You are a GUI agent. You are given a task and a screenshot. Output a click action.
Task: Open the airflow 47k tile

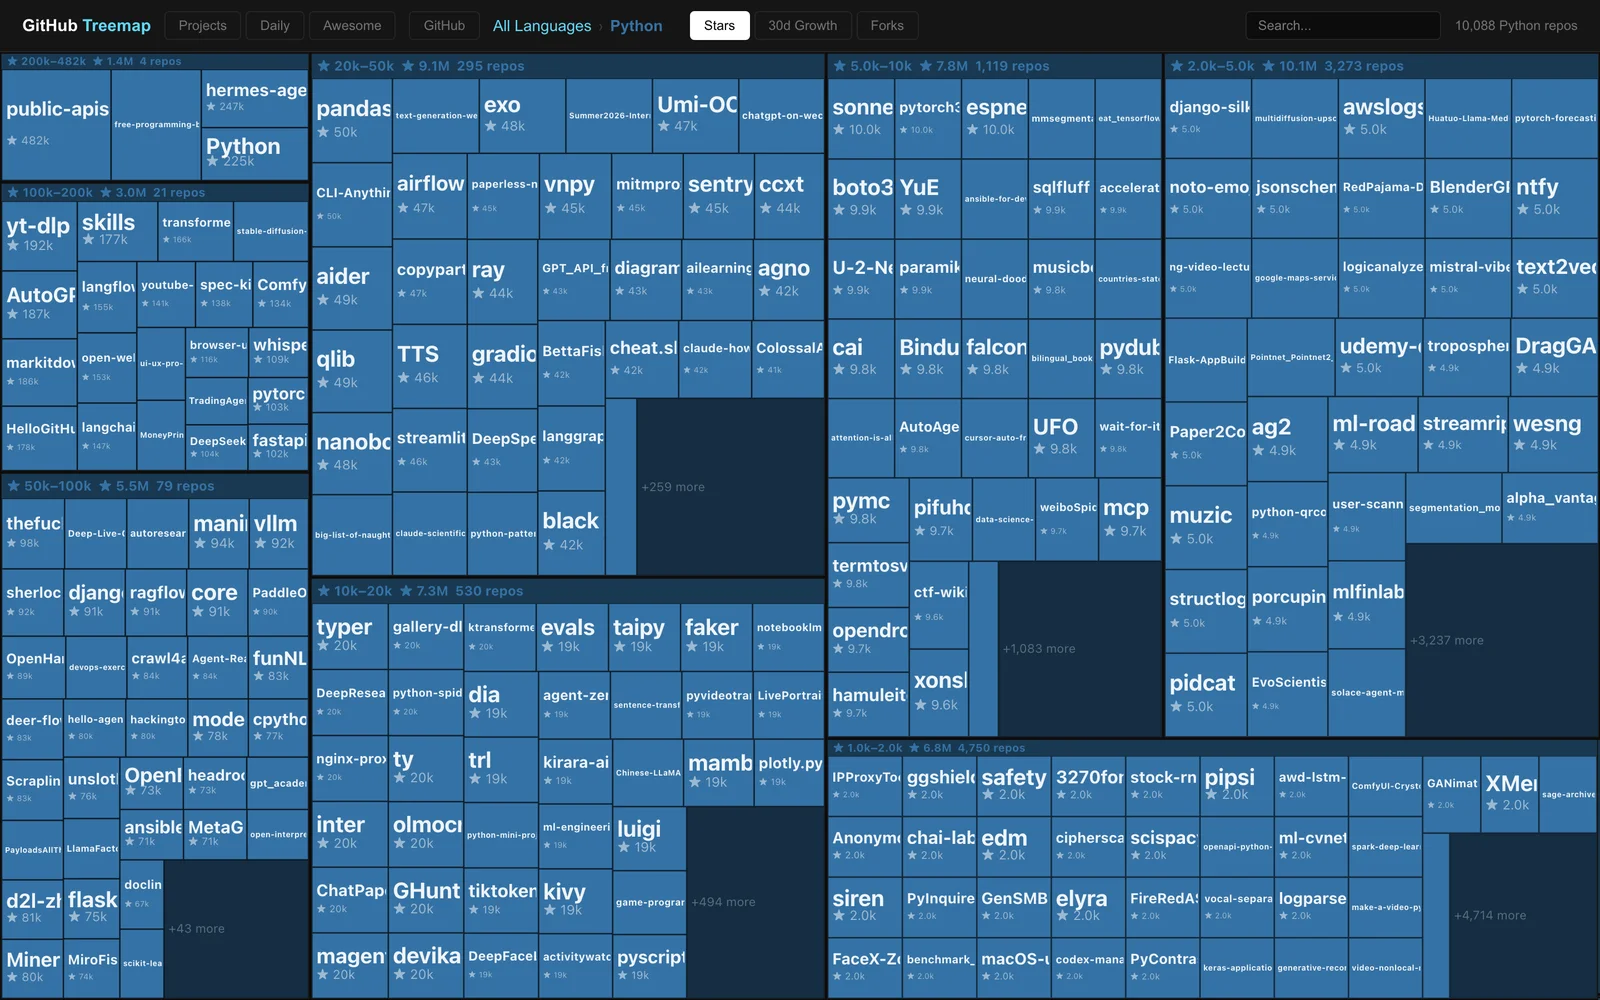pyautogui.click(x=430, y=195)
